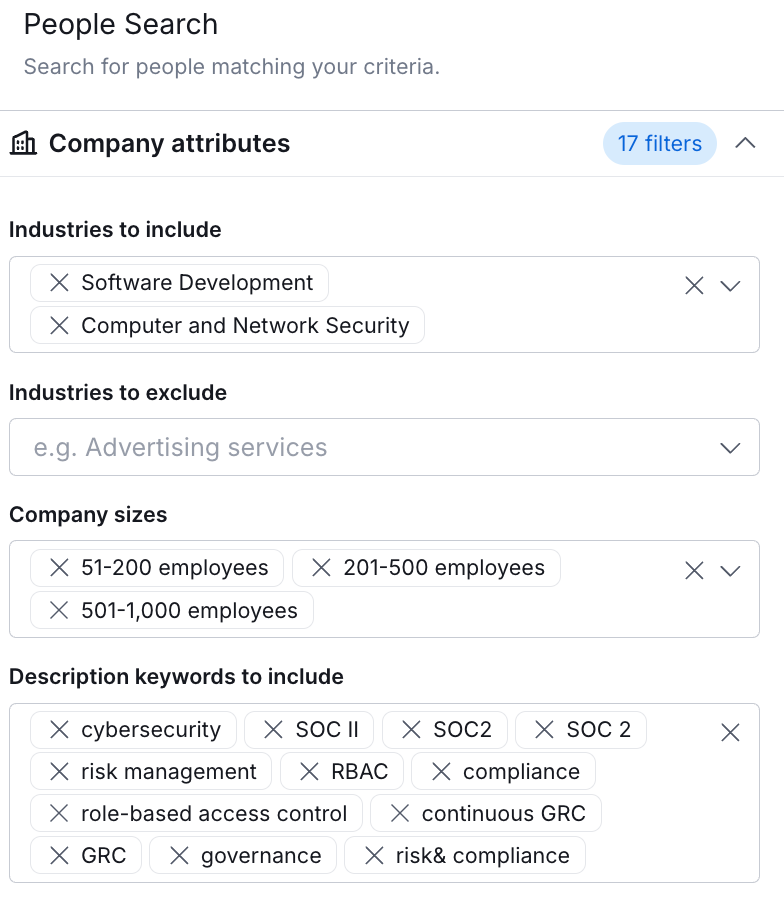Remove the 51-200 employees size tag

(x=59, y=568)
